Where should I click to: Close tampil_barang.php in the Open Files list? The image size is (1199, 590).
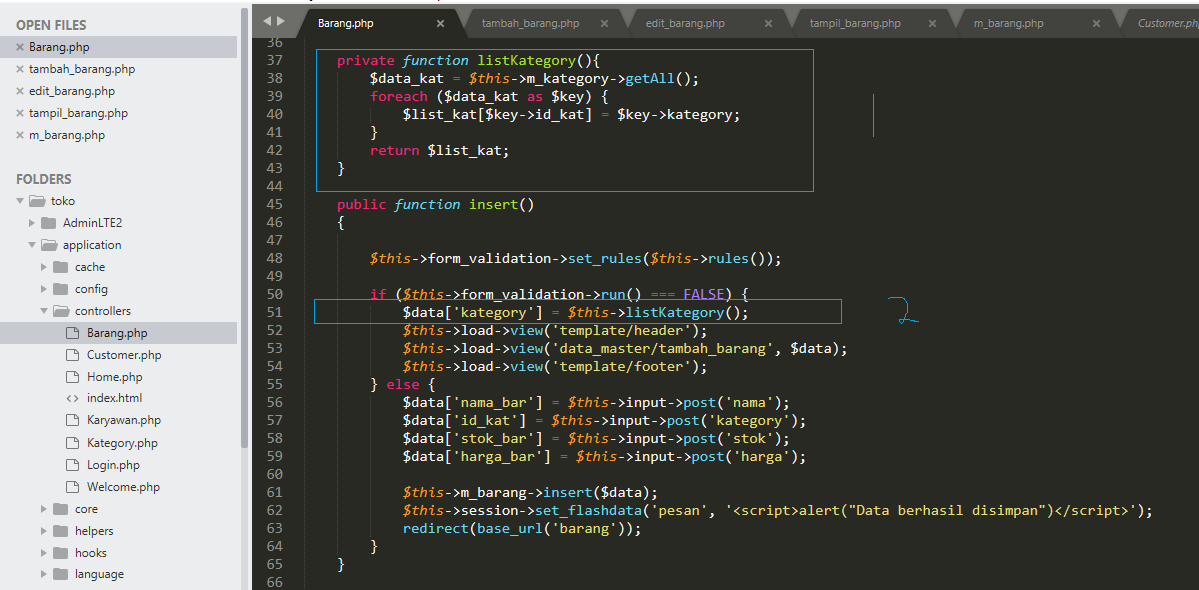21,114
